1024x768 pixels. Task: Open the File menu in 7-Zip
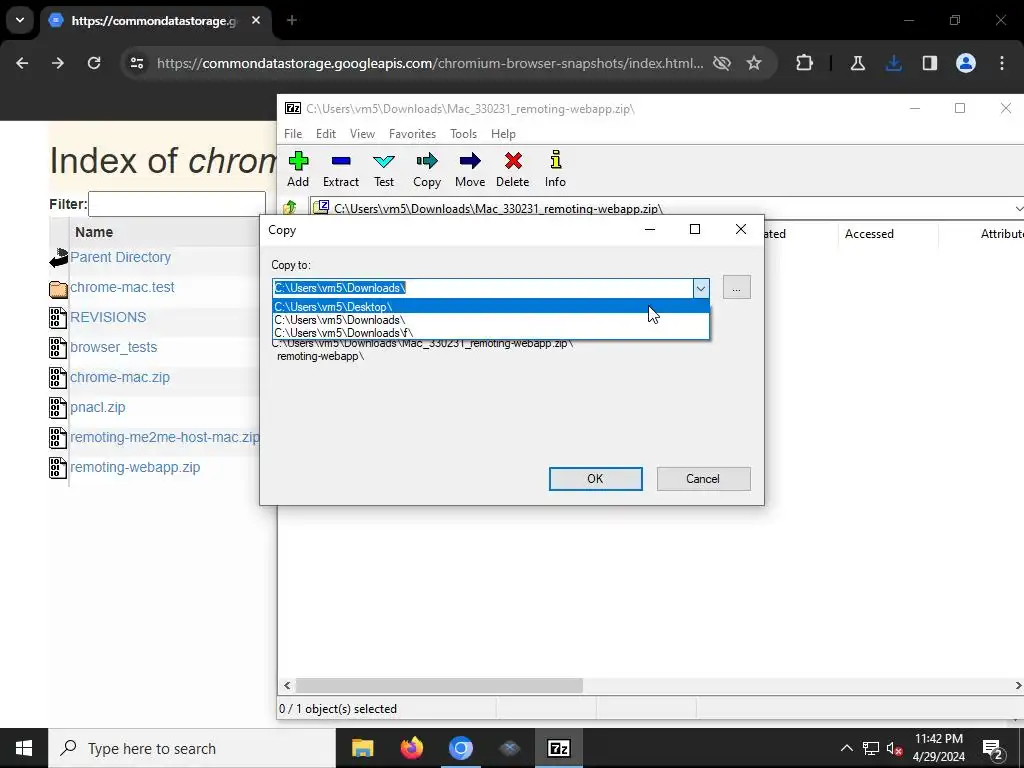point(293,134)
